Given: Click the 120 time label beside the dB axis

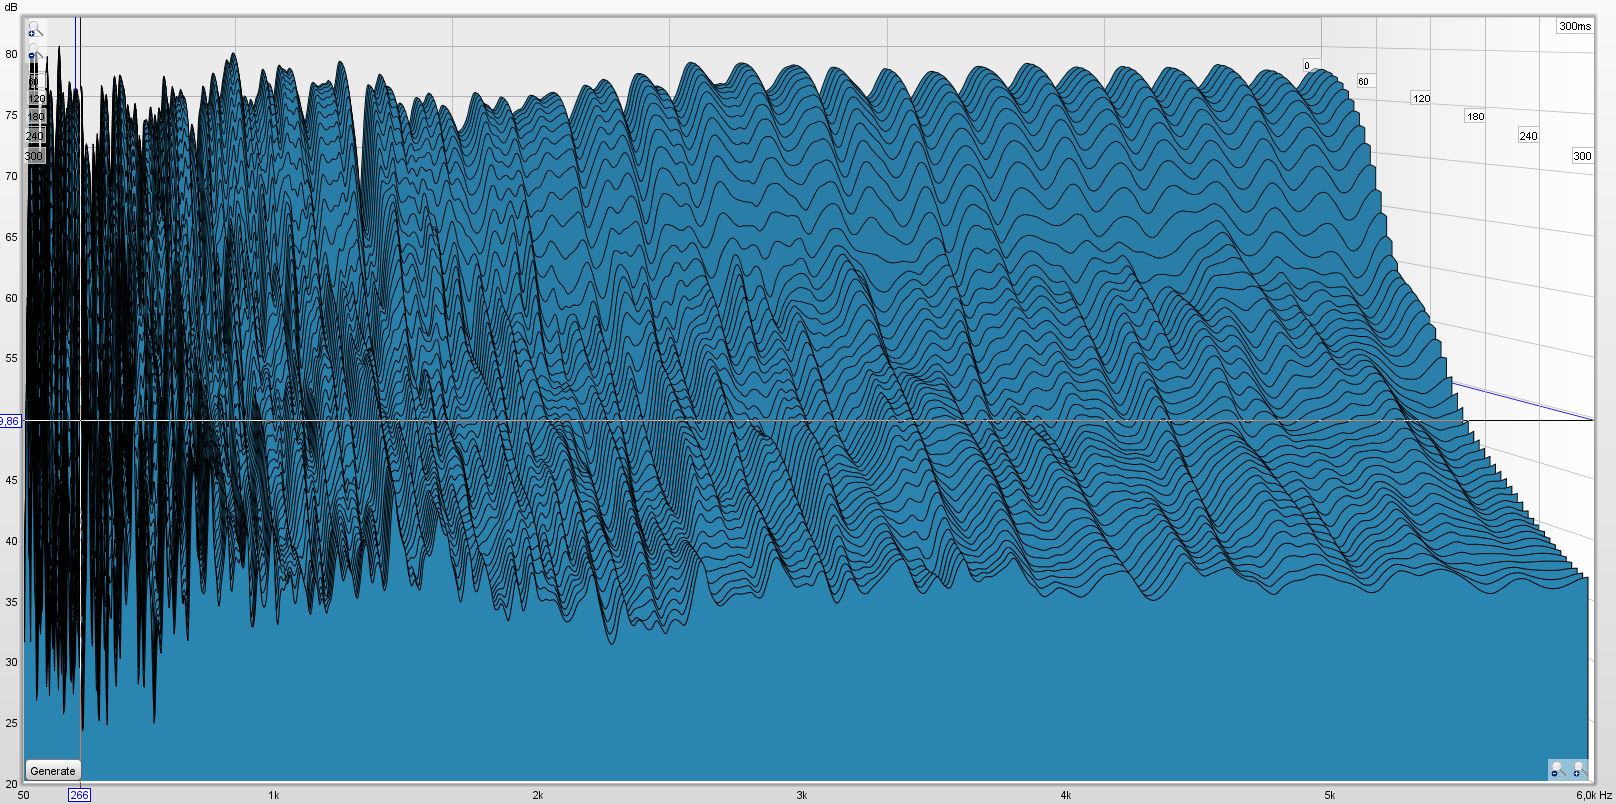Looking at the screenshot, I should pos(37,99).
